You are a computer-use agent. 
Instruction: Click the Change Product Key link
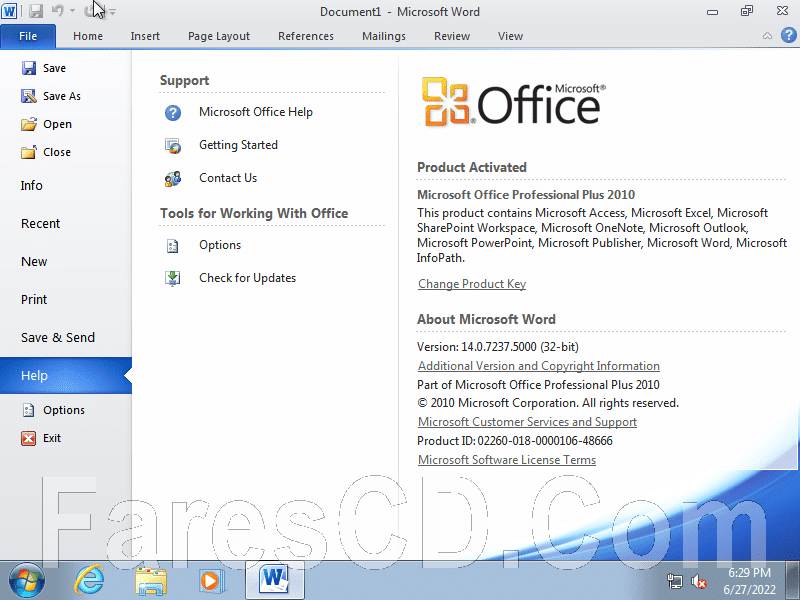pos(472,284)
